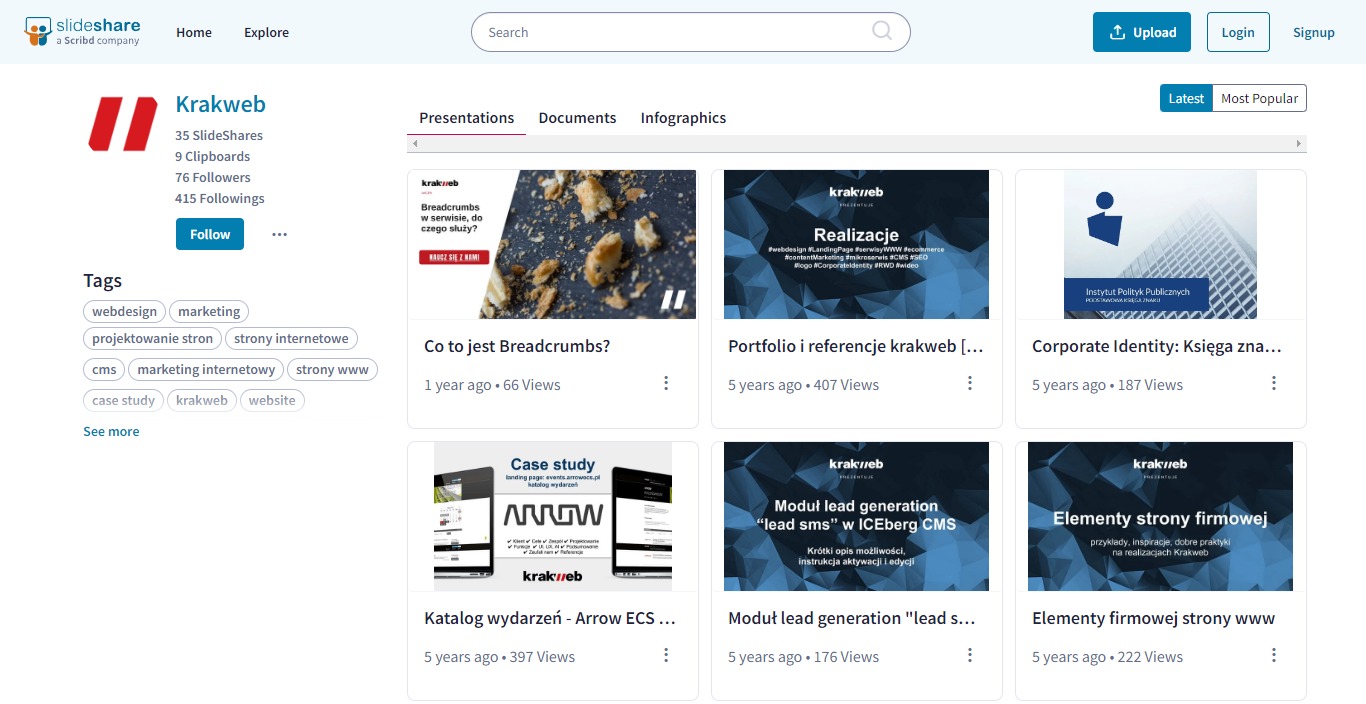Expand tags with See more

click(x=111, y=431)
